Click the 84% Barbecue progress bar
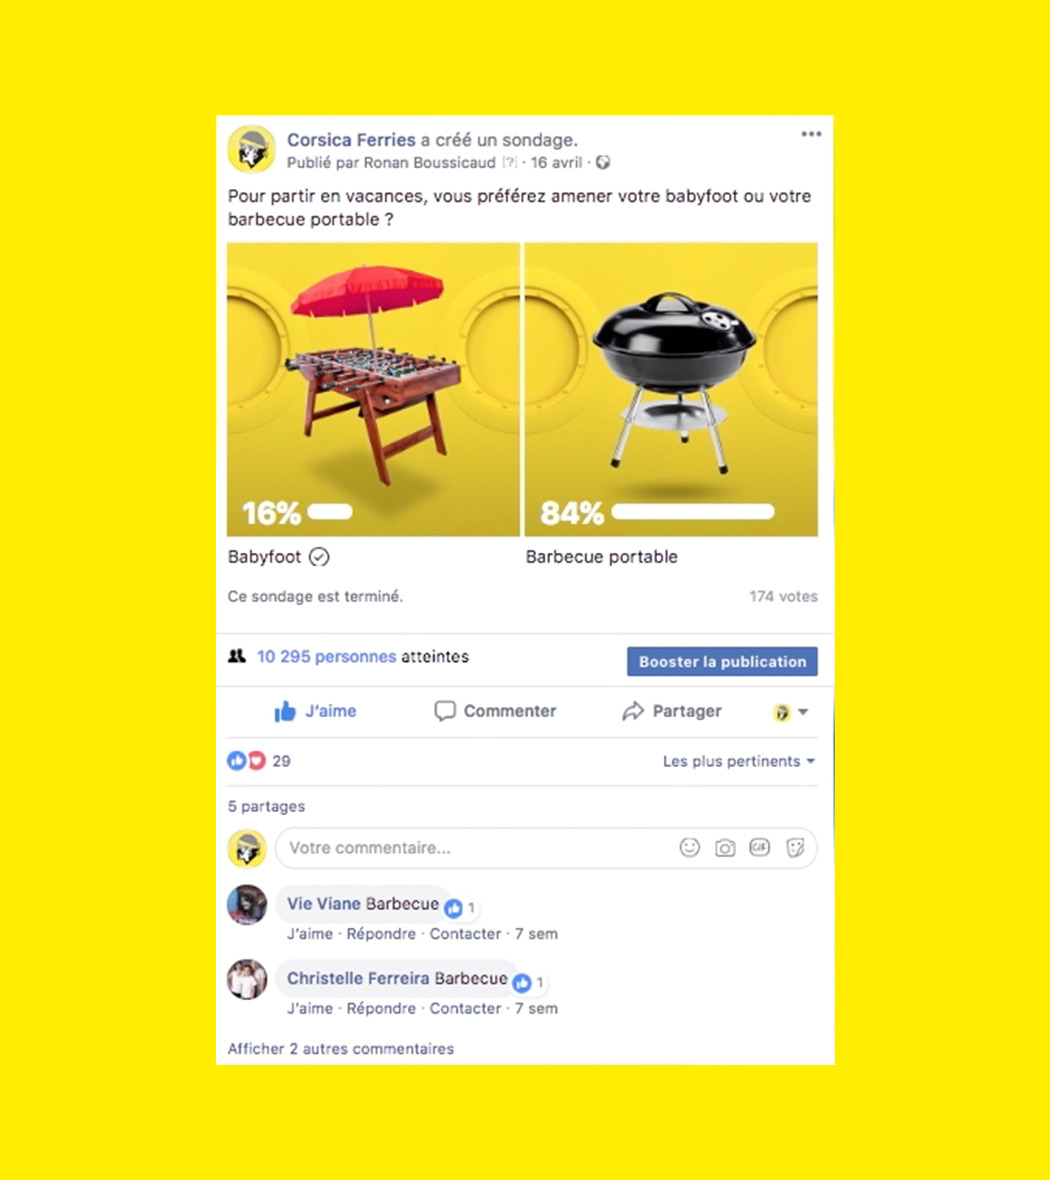The image size is (1050, 1180). [693, 512]
